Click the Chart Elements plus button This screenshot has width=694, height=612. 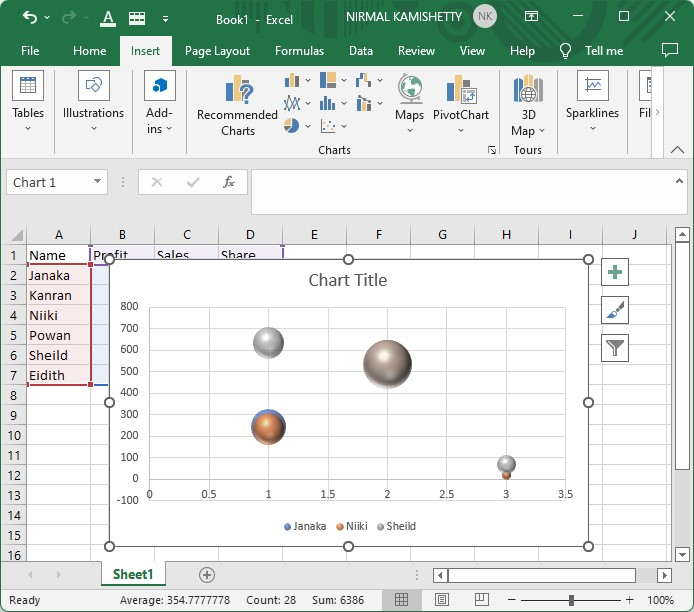(x=615, y=272)
